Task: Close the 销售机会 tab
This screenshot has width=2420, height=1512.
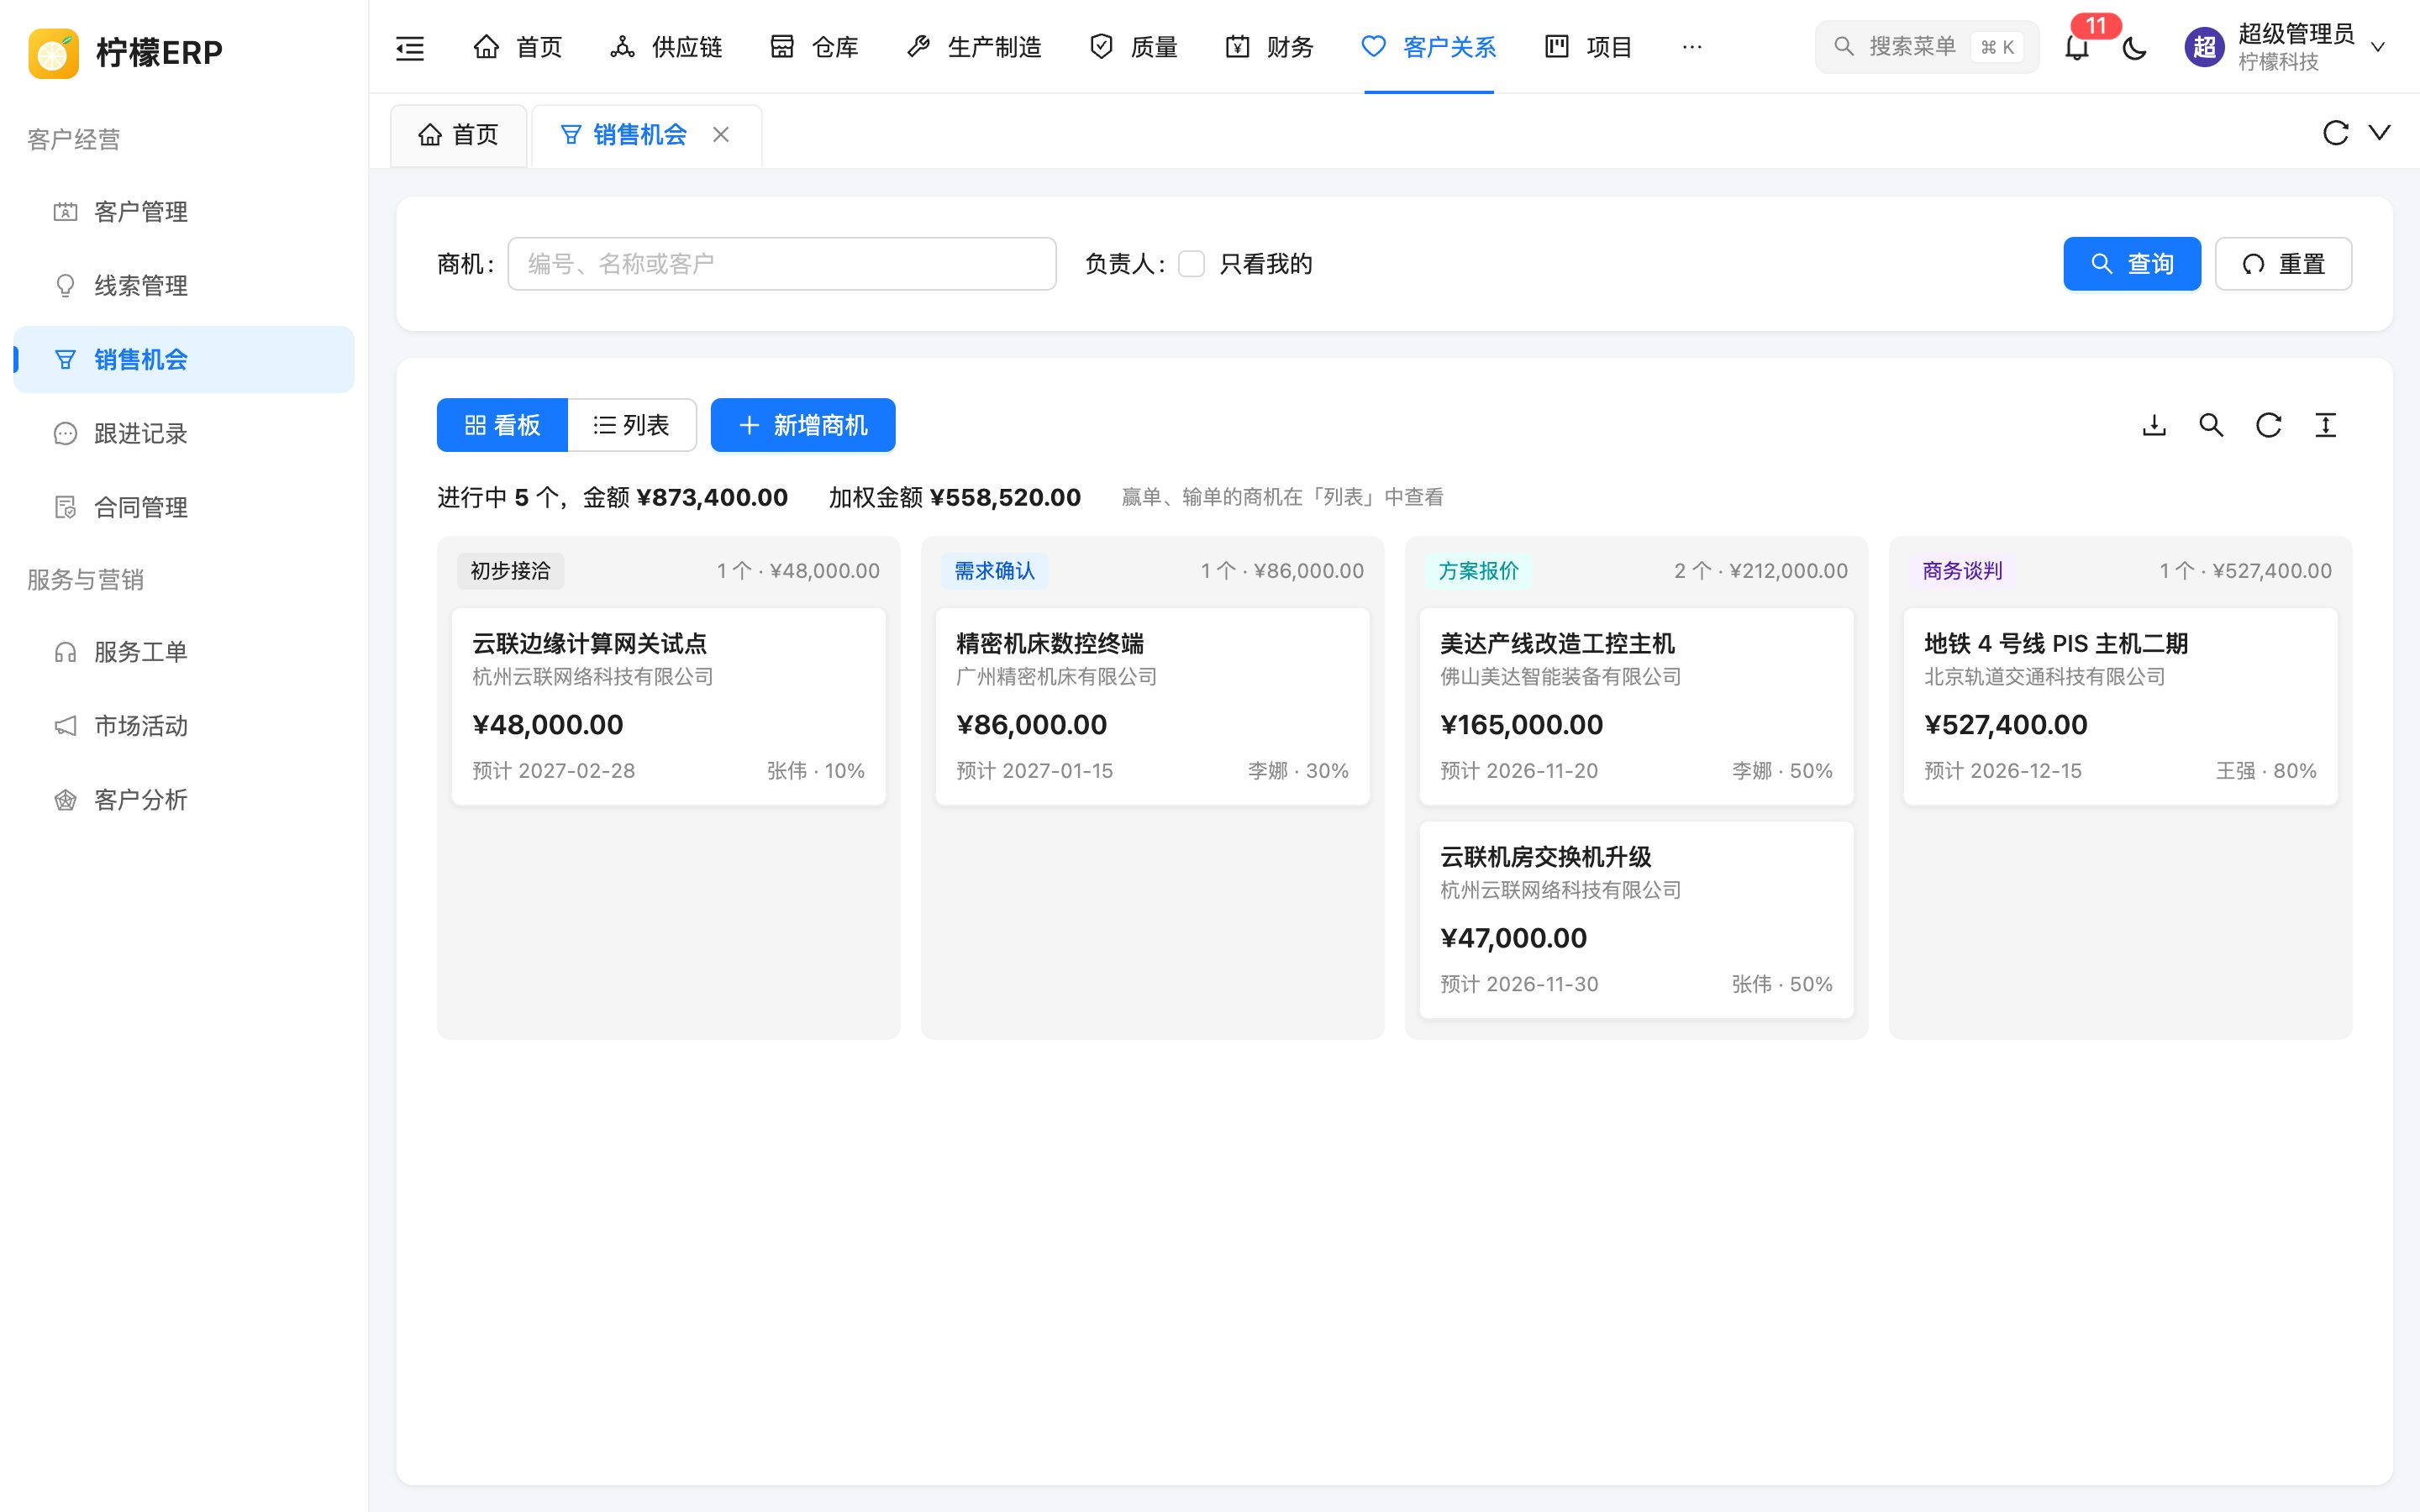Action: click(x=721, y=135)
